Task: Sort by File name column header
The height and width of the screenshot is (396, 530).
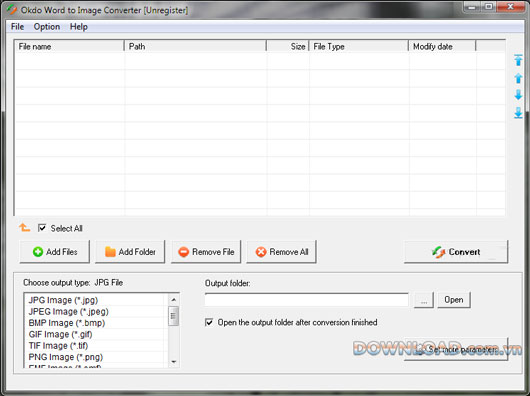Action: pyautogui.click(x=69, y=46)
